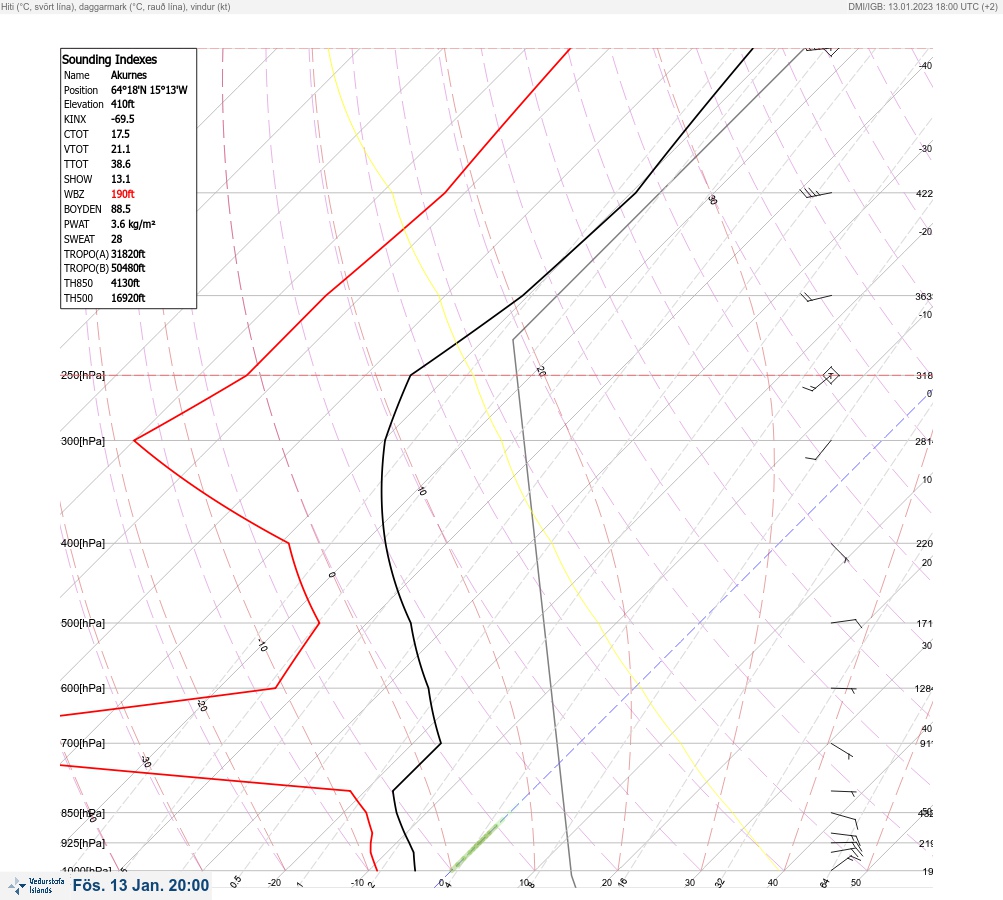Click the wind barb at 700 hPa level
Image resolution: width=1003 pixels, height=900 pixels.
(x=841, y=751)
